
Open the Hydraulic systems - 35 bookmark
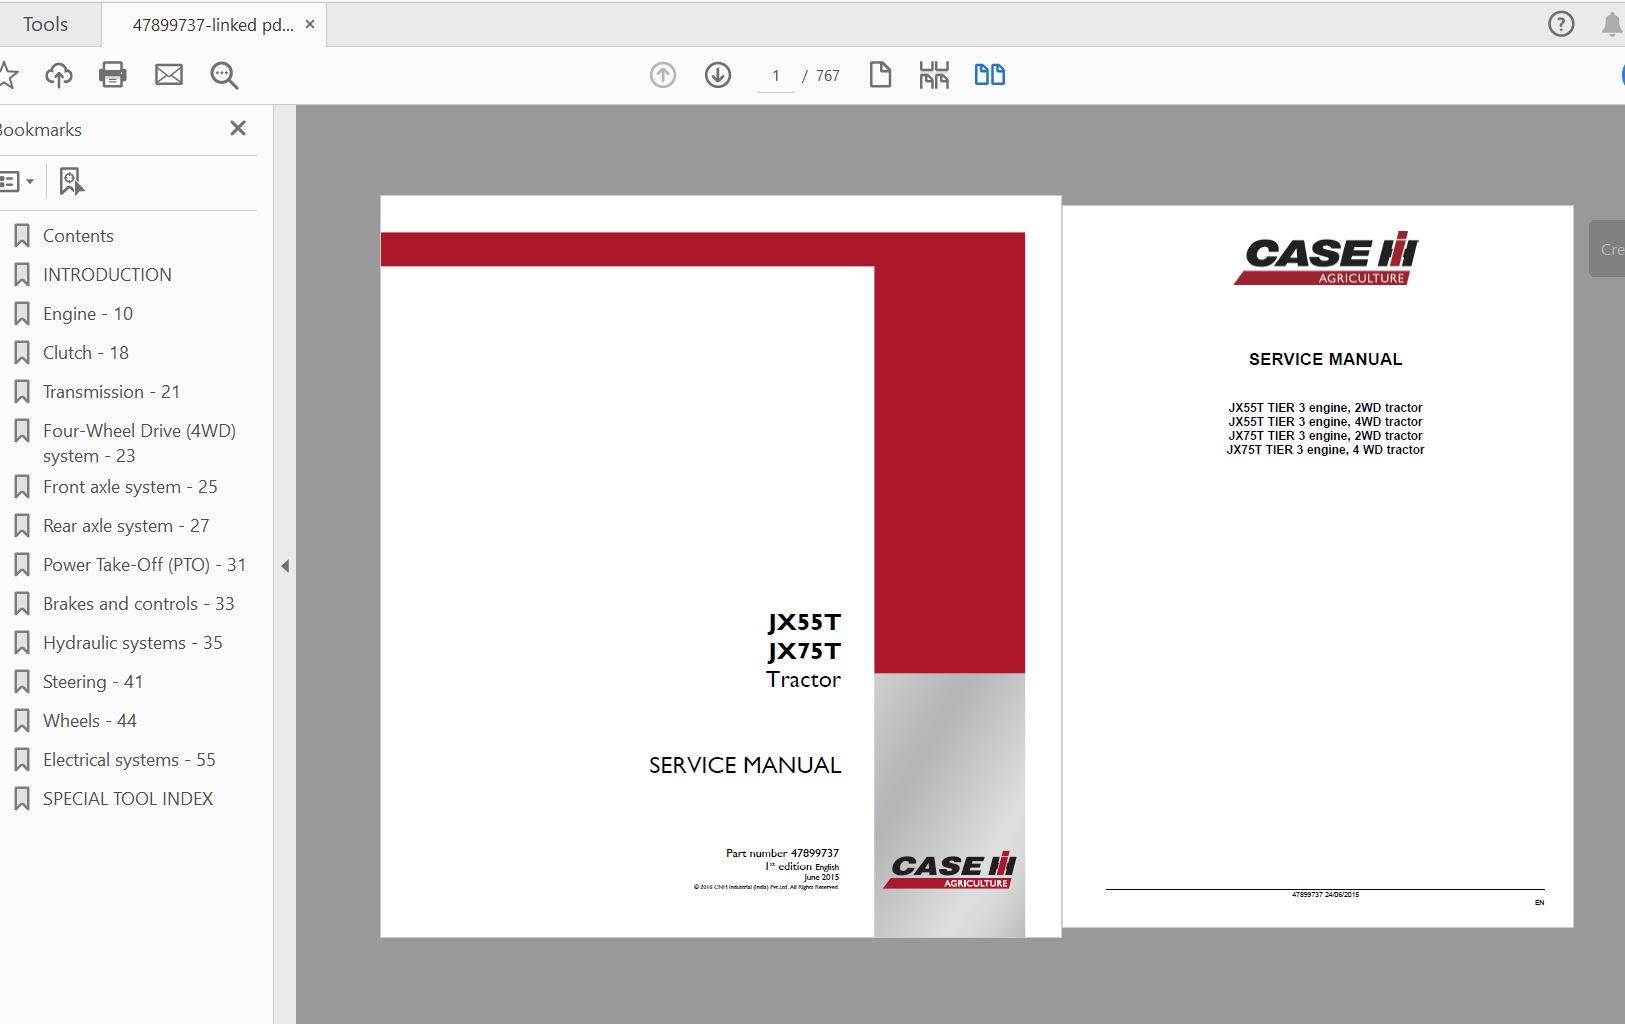133,642
